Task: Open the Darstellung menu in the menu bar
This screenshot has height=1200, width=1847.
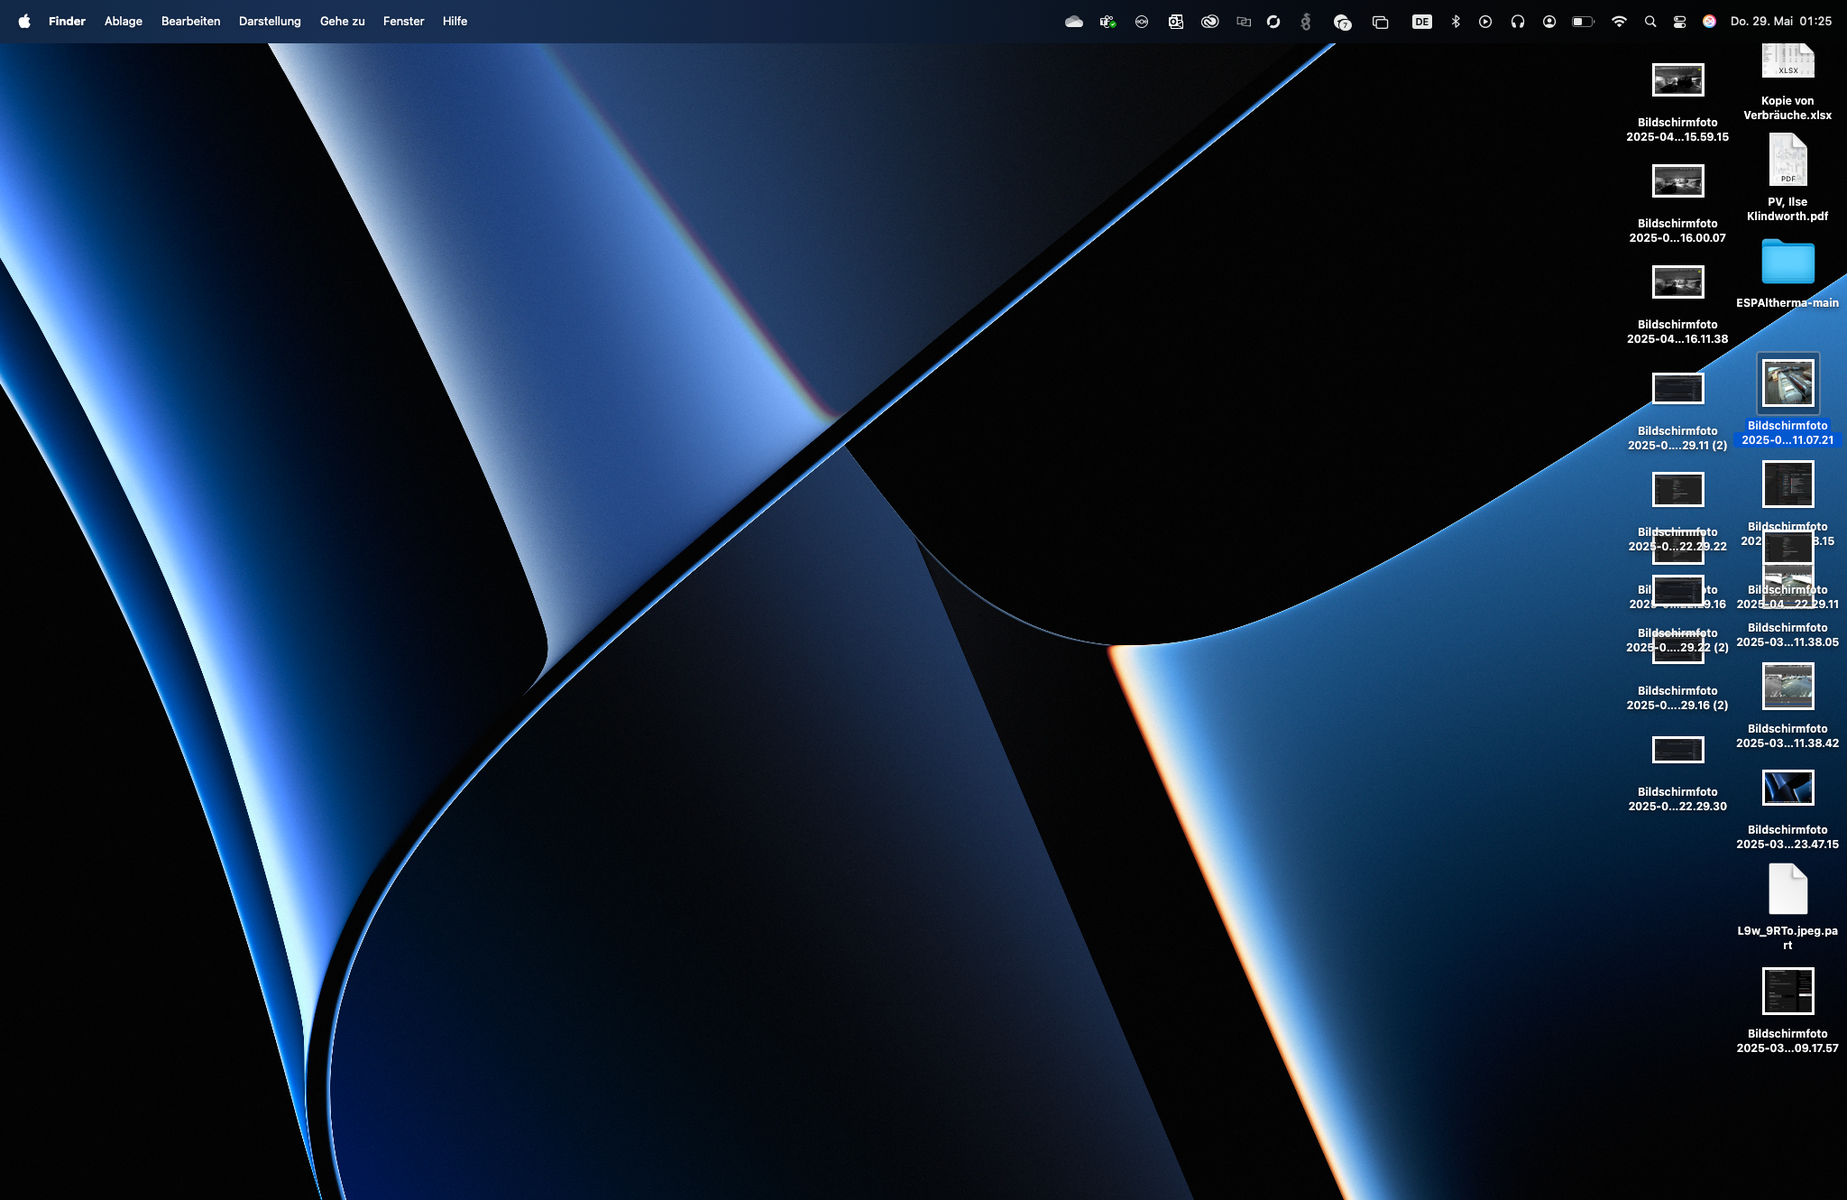Action: (269, 21)
